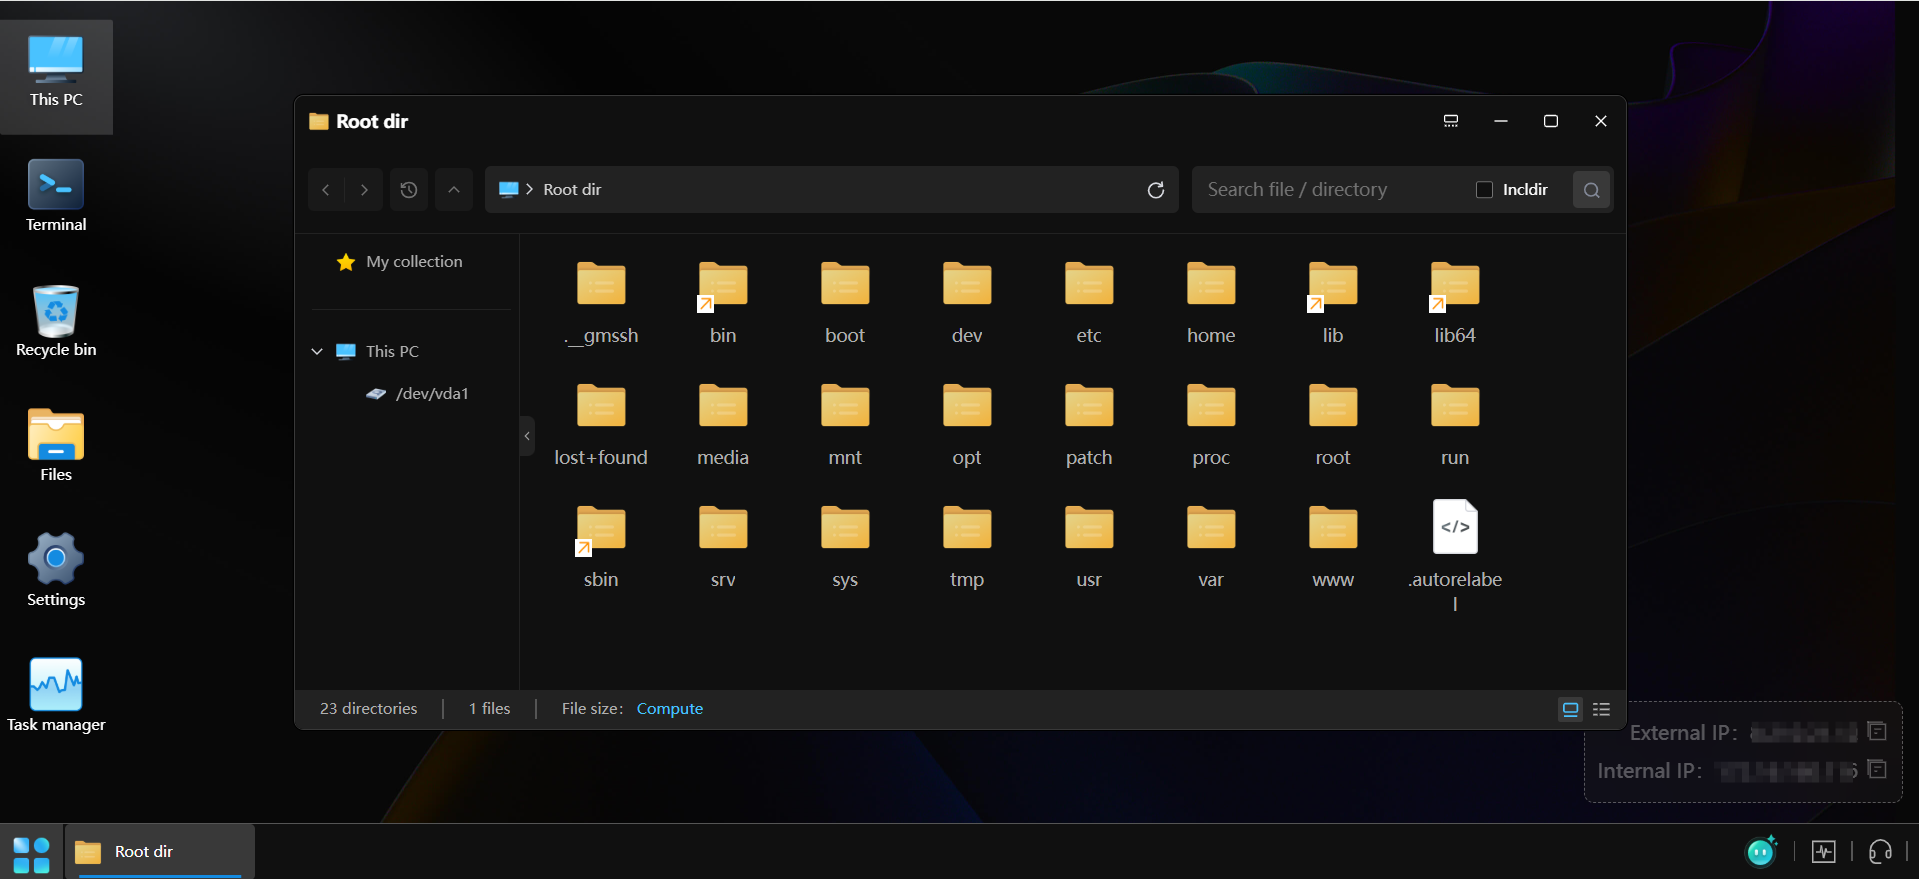Image resolution: width=1919 pixels, height=879 pixels.
Task: Select the srv folder
Action: coord(723,548)
